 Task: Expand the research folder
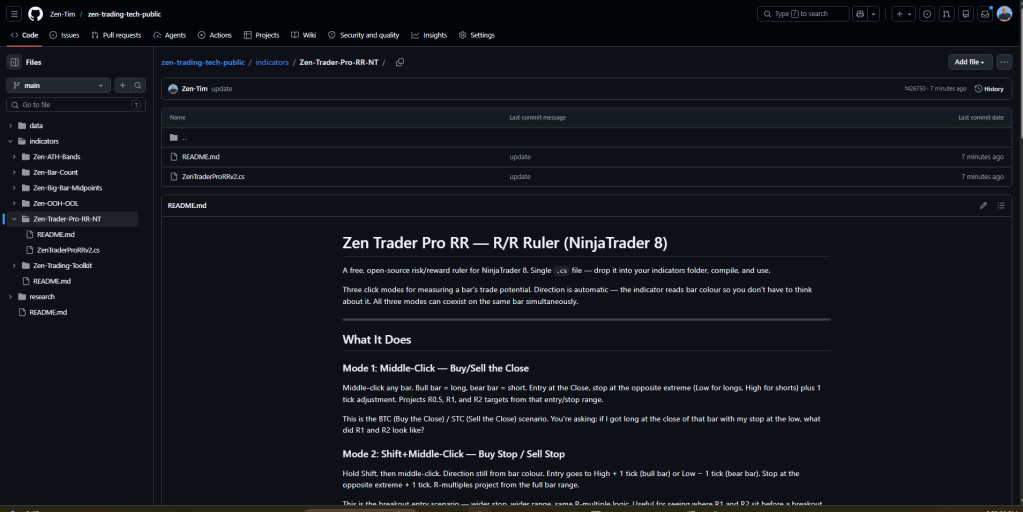tap(10, 297)
